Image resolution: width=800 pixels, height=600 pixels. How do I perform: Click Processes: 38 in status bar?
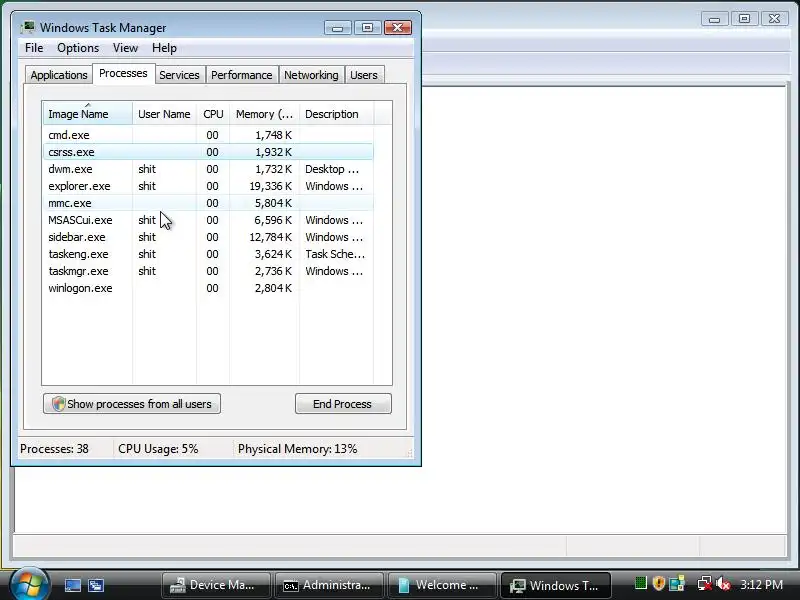click(x=54, y=449)
